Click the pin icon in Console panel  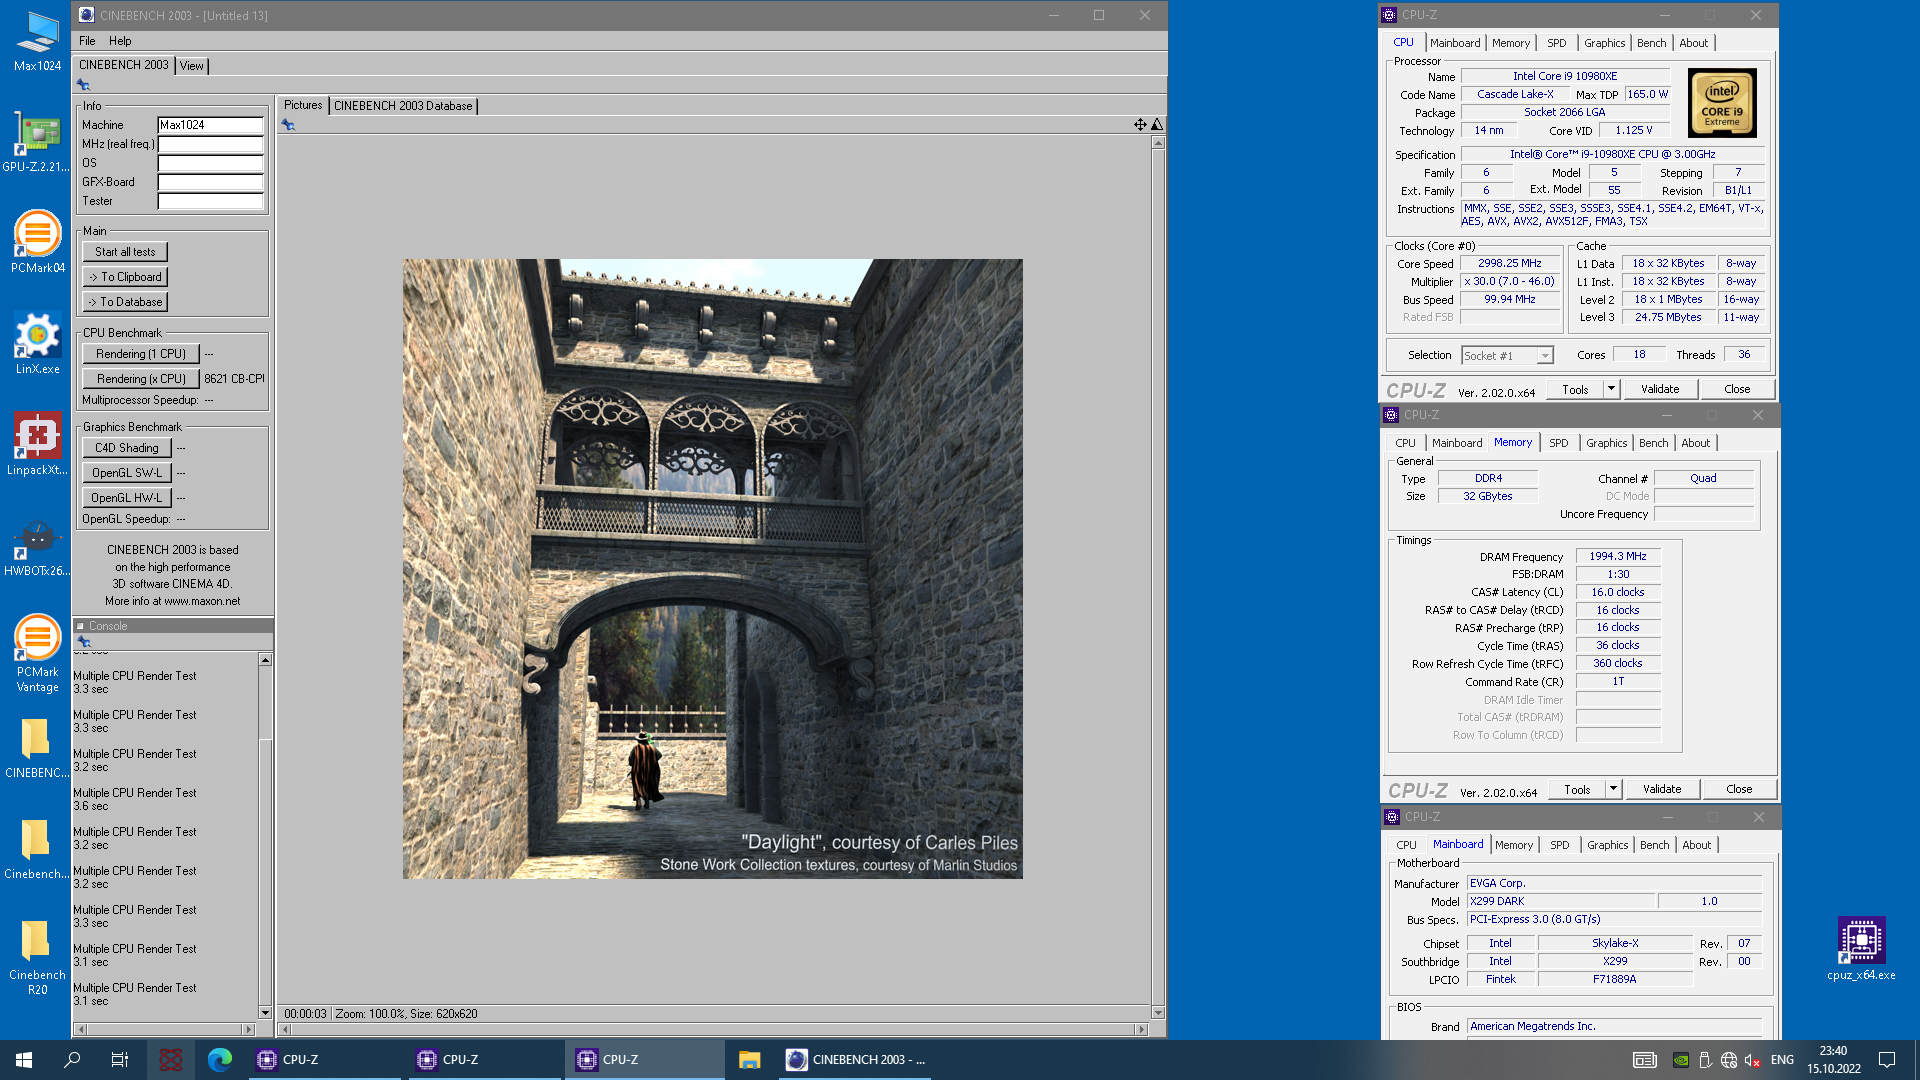(84, 642)
